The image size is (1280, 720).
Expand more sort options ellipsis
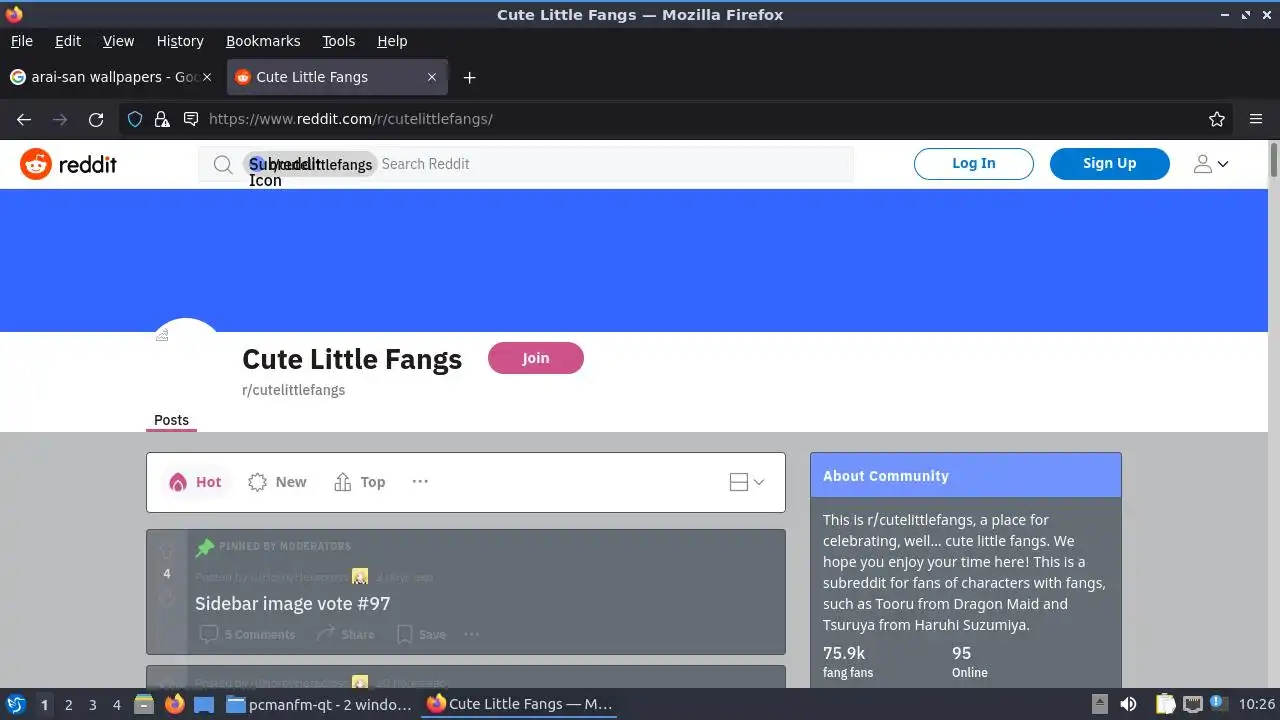point(420,482)
